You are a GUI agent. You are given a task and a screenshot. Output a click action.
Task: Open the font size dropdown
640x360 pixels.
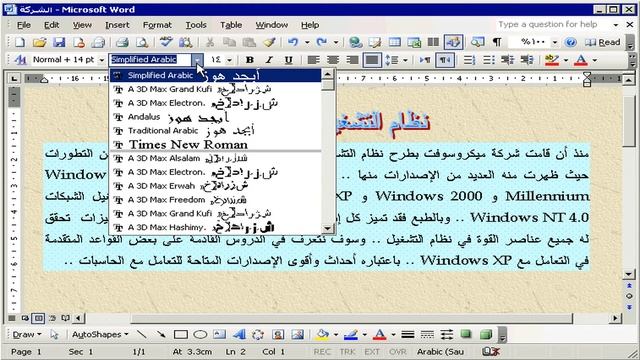[229, 60]
